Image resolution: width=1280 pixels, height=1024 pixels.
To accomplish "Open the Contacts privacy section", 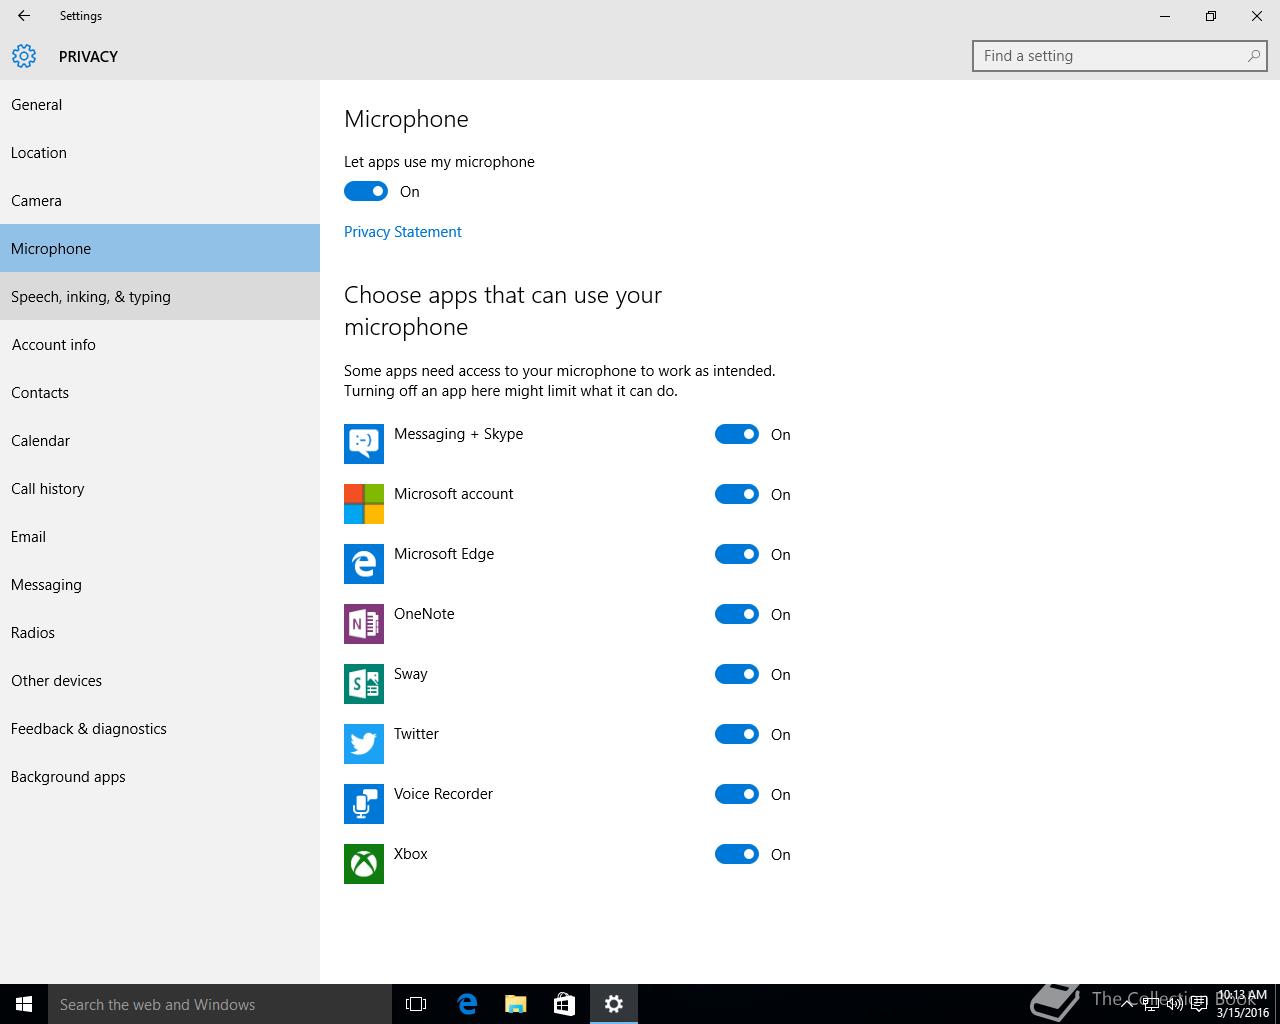I will click(160, 392).
